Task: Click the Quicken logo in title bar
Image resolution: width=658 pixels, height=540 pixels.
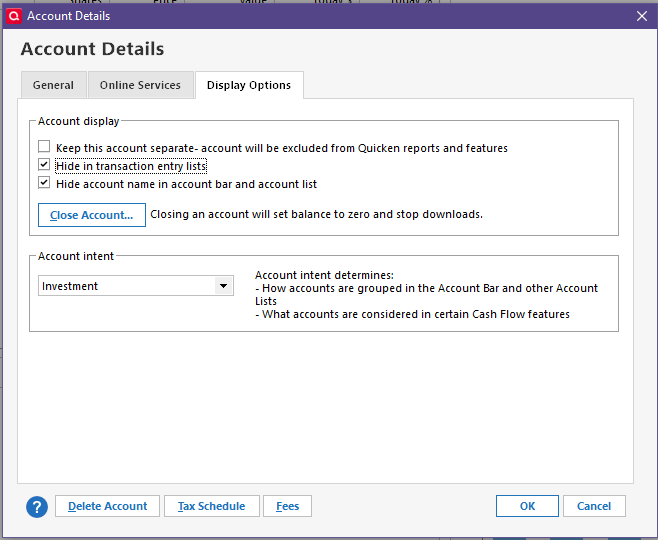Action: click(13, 16)
